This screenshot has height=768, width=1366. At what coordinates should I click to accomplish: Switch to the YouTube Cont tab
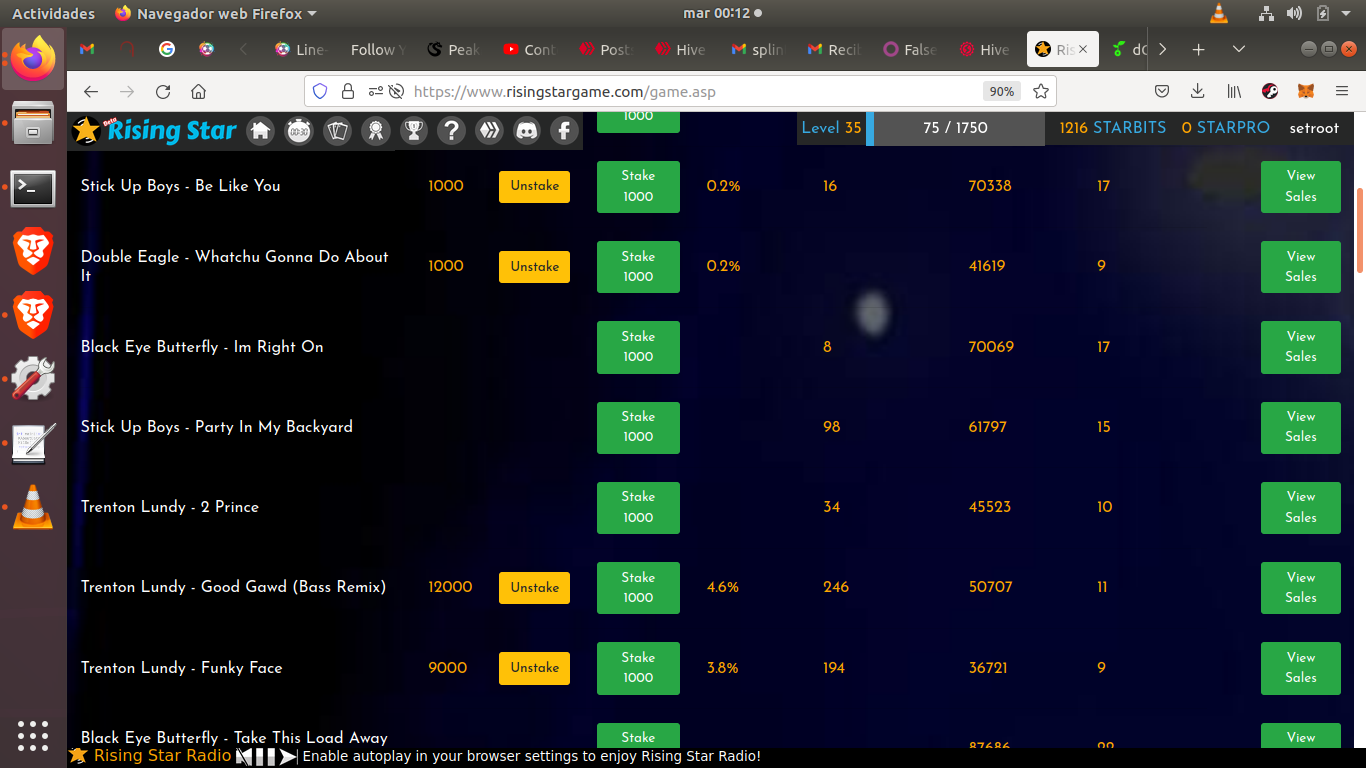[530, 49]
